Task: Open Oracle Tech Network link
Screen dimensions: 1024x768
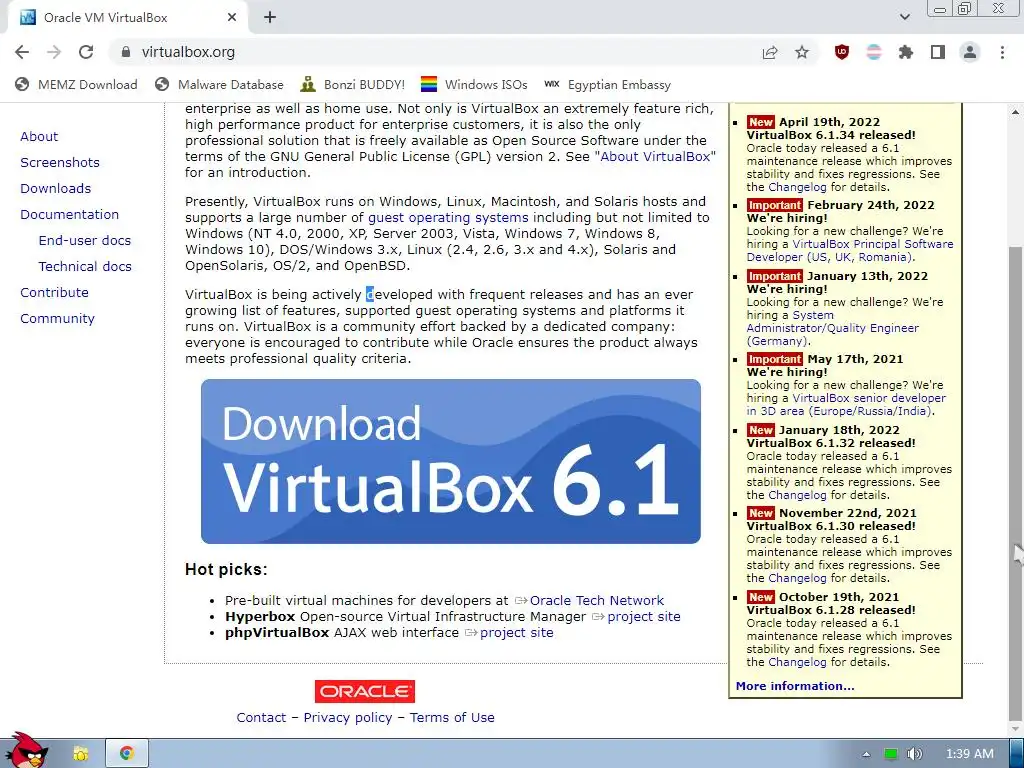Action: [x=596, y=601]
